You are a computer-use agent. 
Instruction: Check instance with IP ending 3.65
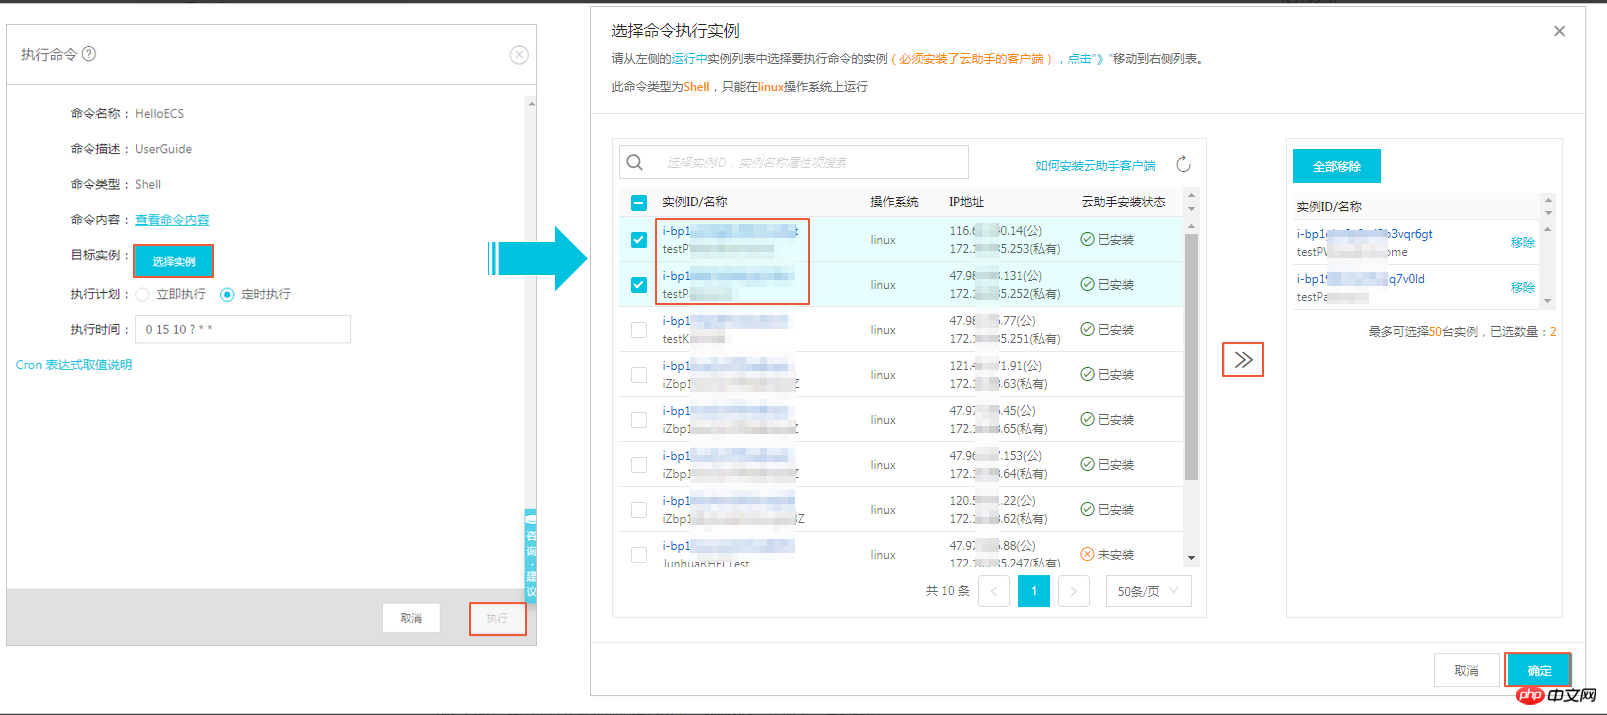pos(639,420)
